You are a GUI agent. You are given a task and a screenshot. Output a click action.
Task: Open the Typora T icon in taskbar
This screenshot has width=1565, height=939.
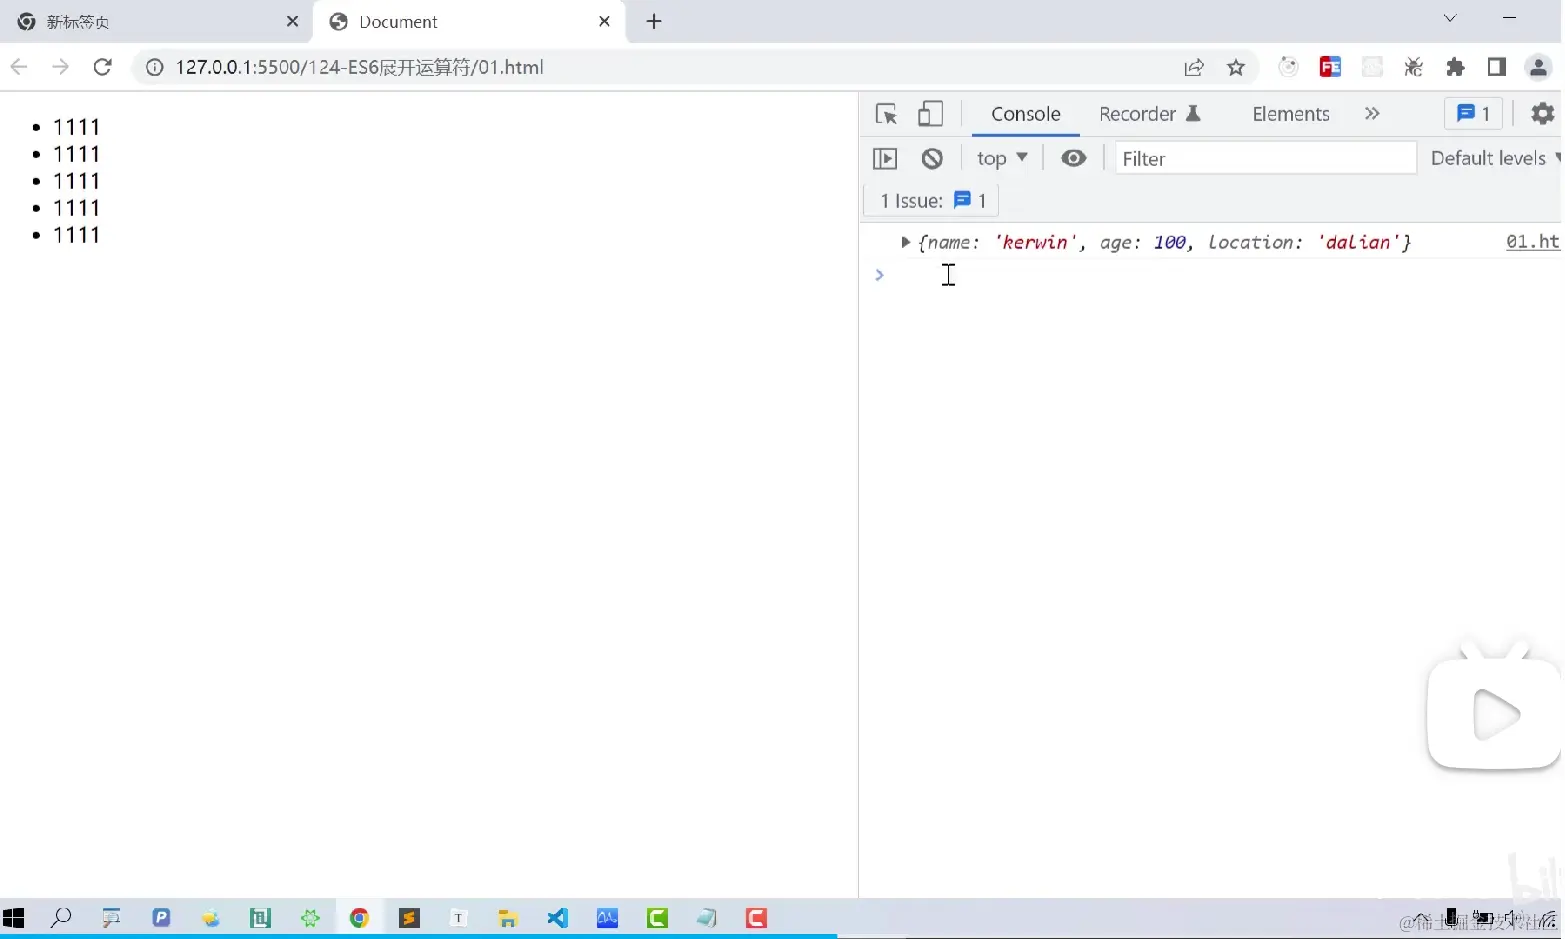pos(458,918)
